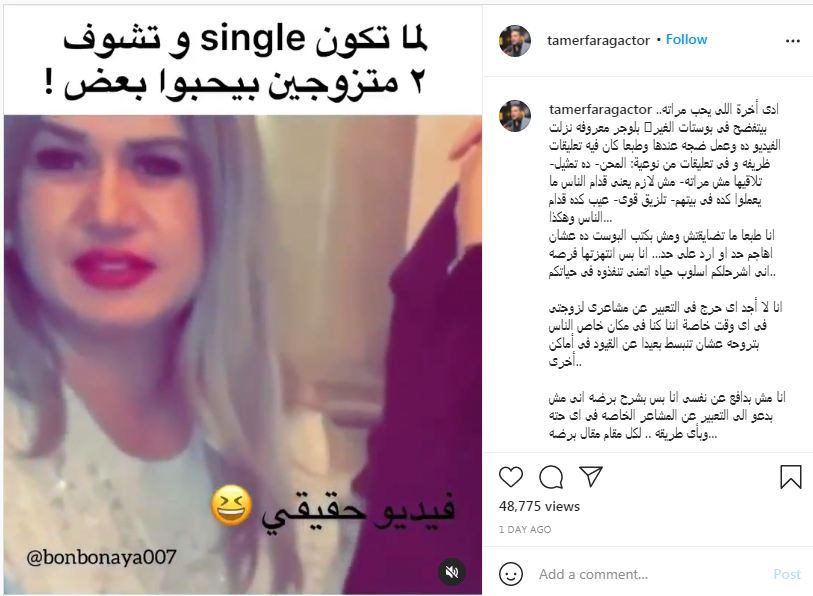The width and height of the screenshot is (813, 596).
Task: Save post with the bookmark icon
Action: (x=791, y=476)
